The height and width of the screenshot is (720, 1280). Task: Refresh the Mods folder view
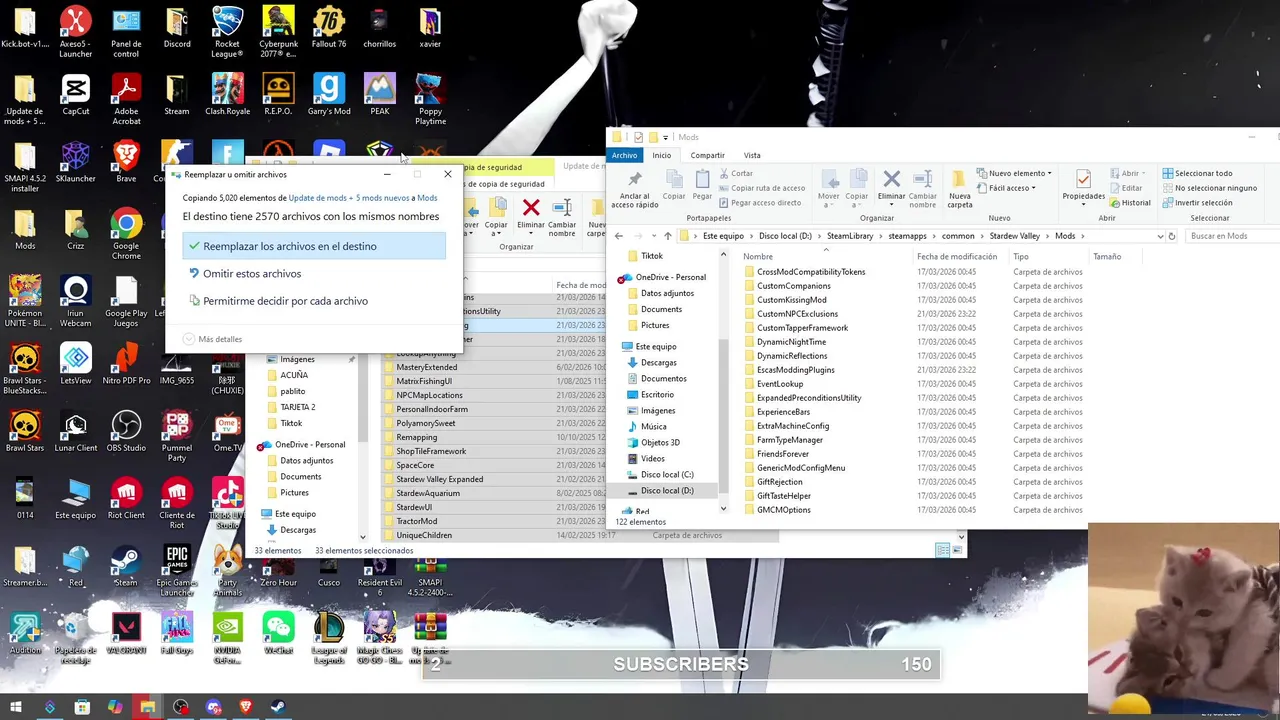tap(1171, 236)
